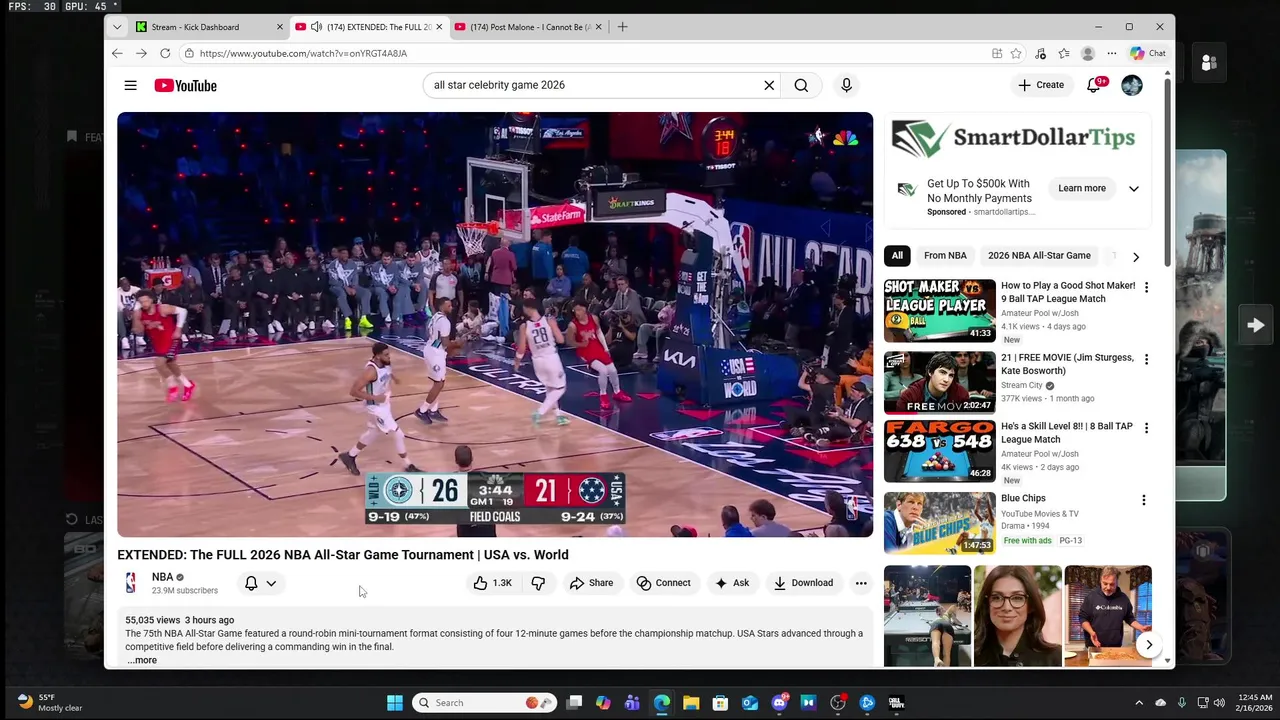
Task: Open 21 free movie thumbnail
Action: (x=940, y=382)
